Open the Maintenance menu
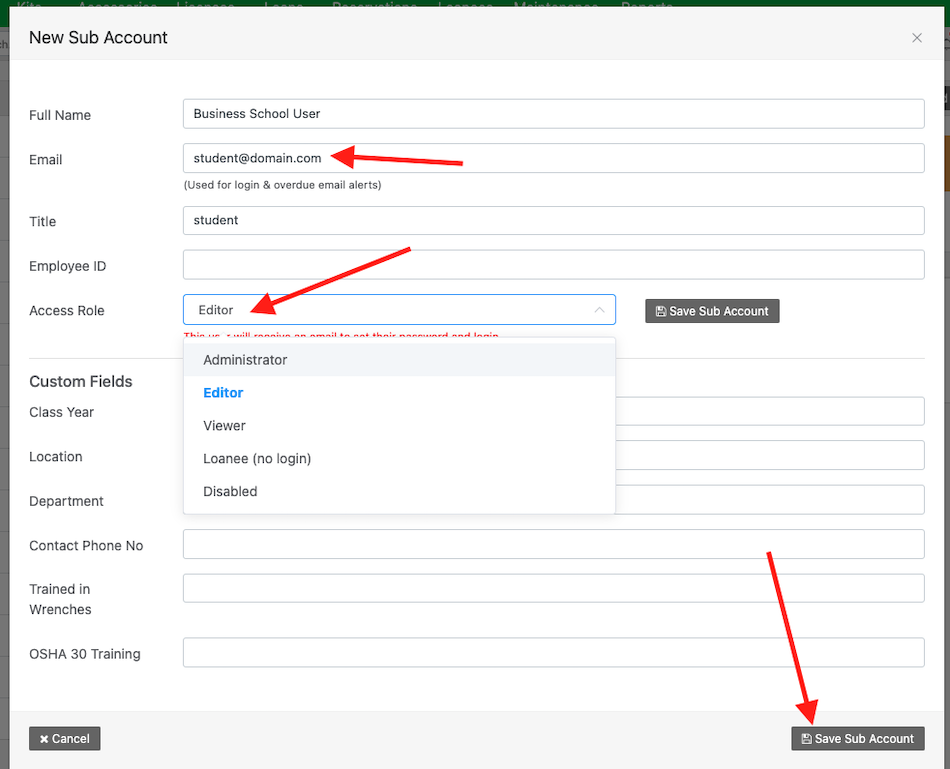Screen dimensions: 950x769 tap(556, 6)
